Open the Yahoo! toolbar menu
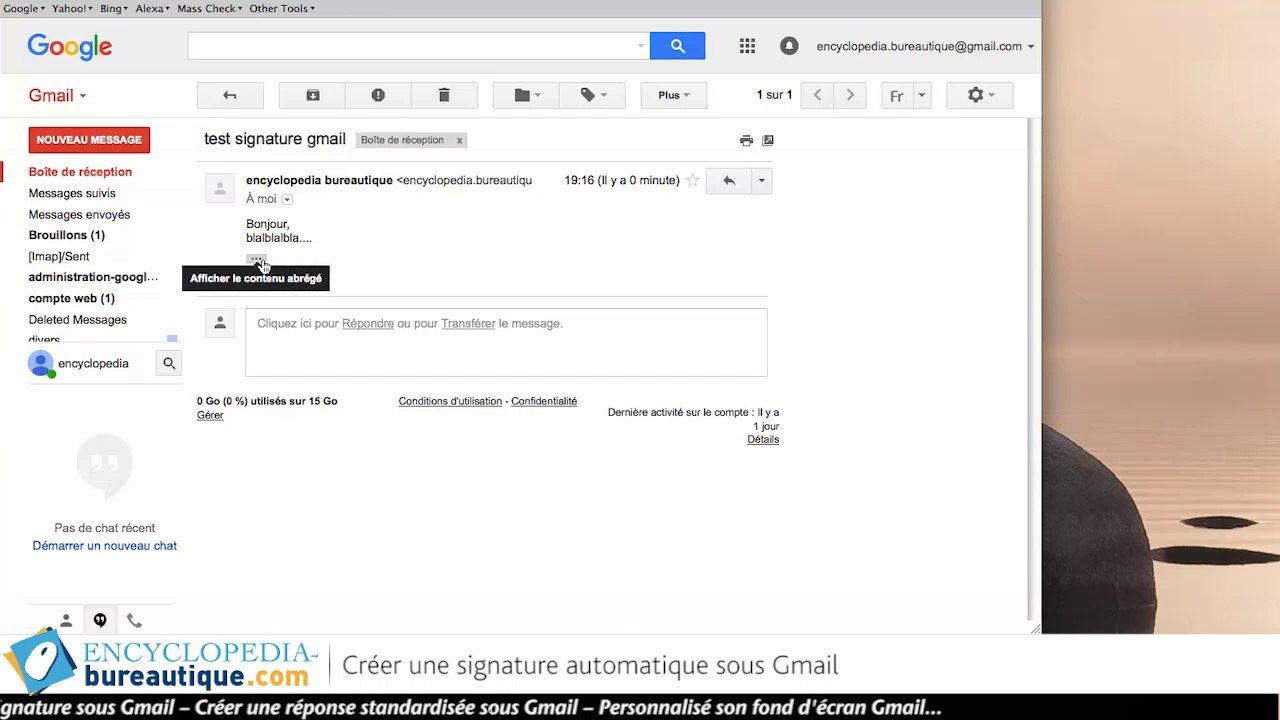The width and height of the screenshot is (1280, 720). [72, 8]
